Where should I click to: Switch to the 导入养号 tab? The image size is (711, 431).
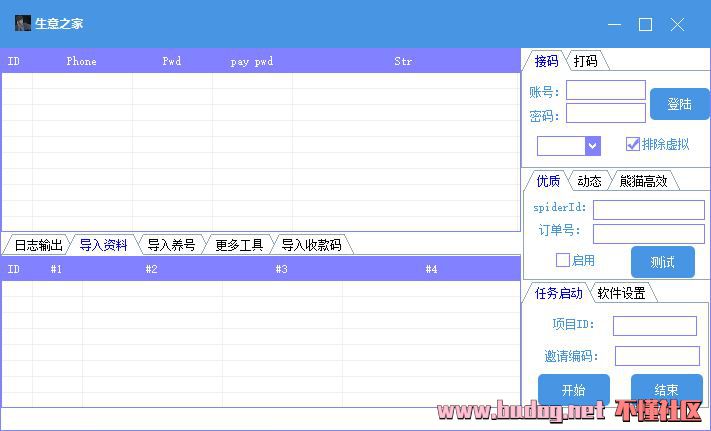pyautogui.click(x=171, y=245)
